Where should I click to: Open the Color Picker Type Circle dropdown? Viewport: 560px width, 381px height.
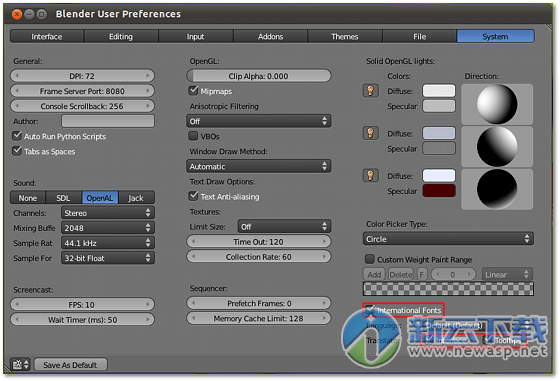[448, 239]
